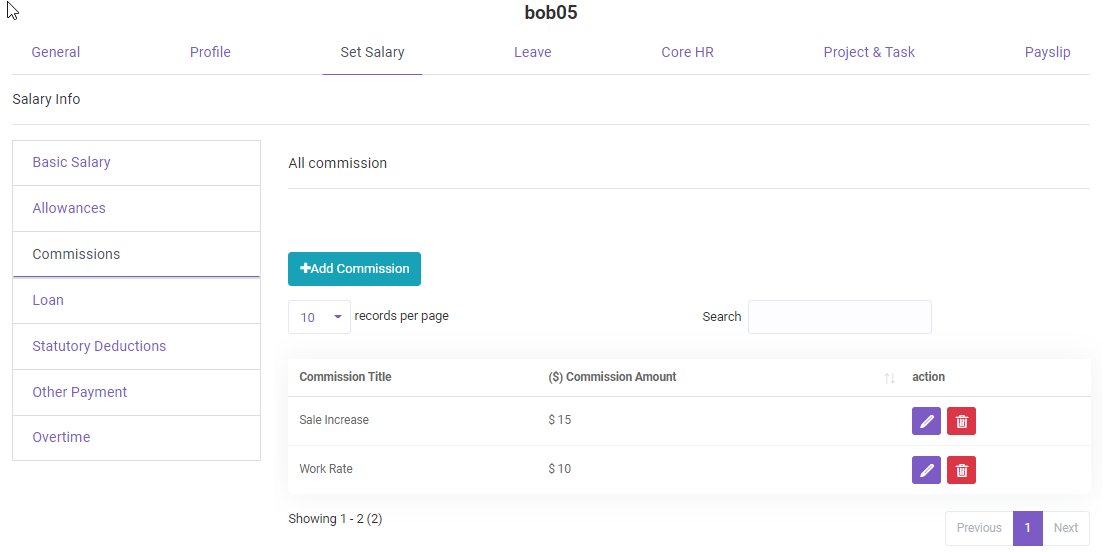Viewport: 1107px width, 552px height.
Task: Focus the Search input field
Action: point(839,317)
